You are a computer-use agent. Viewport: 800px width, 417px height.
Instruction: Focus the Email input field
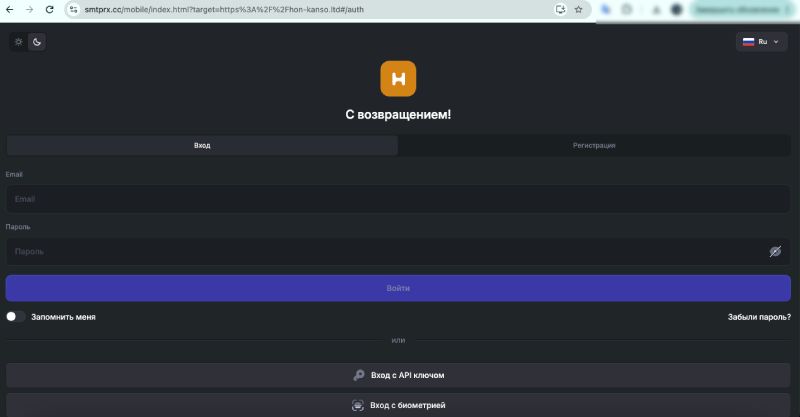tap(398, 199)
